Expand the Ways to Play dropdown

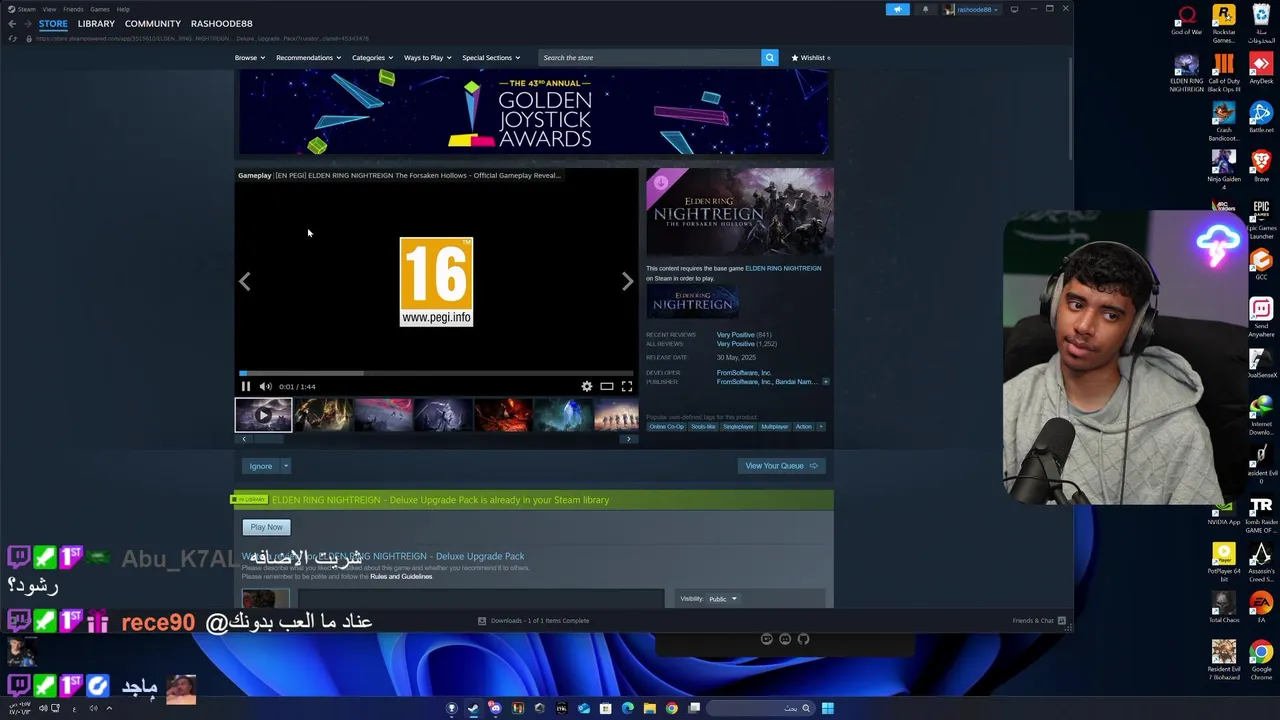point(427,58)
